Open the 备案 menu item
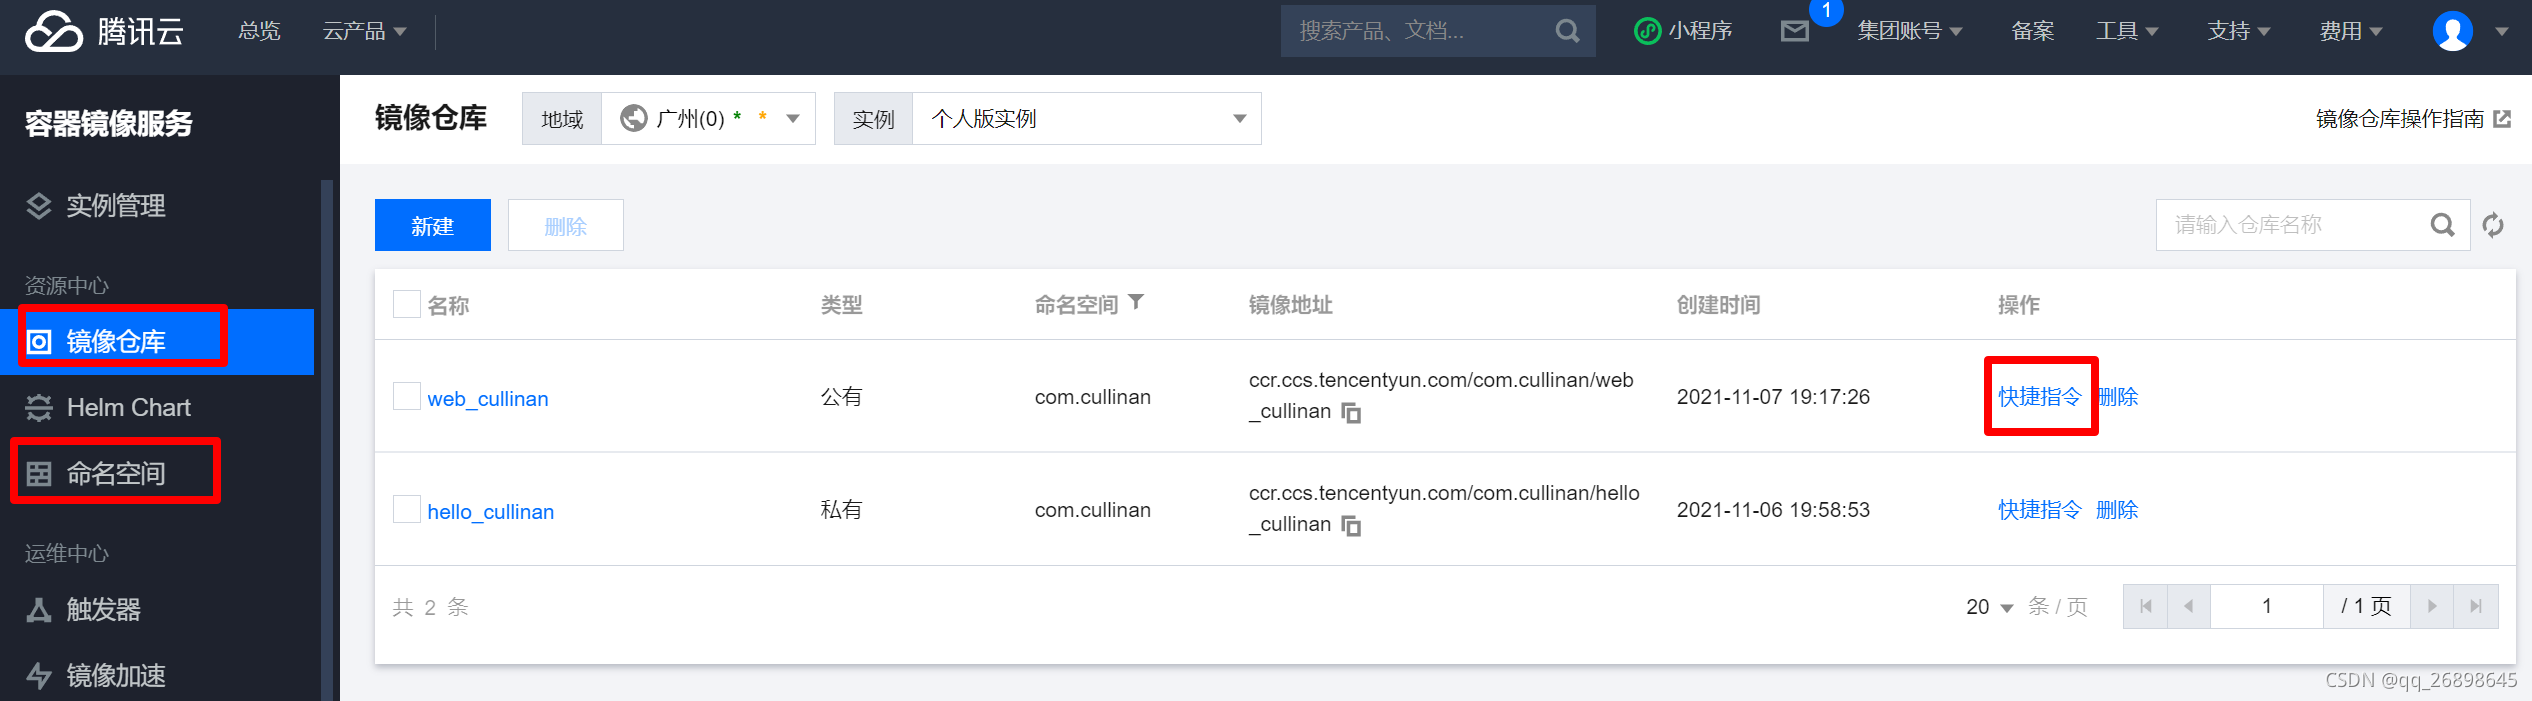The image size is (2532, 701). click(x=2032, y=31)
